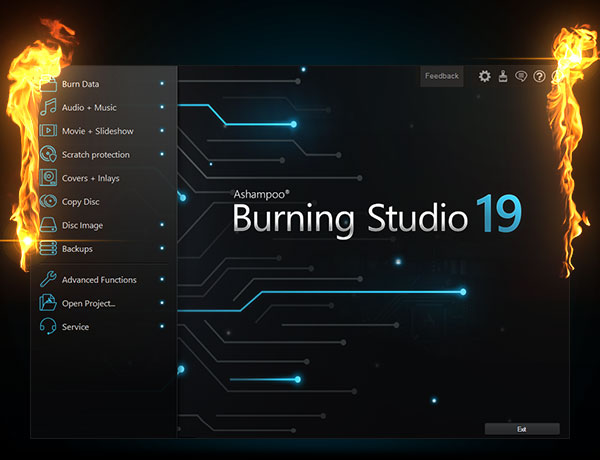Screen dimensions: 600x460
Task: Choose the Covers + Inlays label
Action: coord(91,178)
